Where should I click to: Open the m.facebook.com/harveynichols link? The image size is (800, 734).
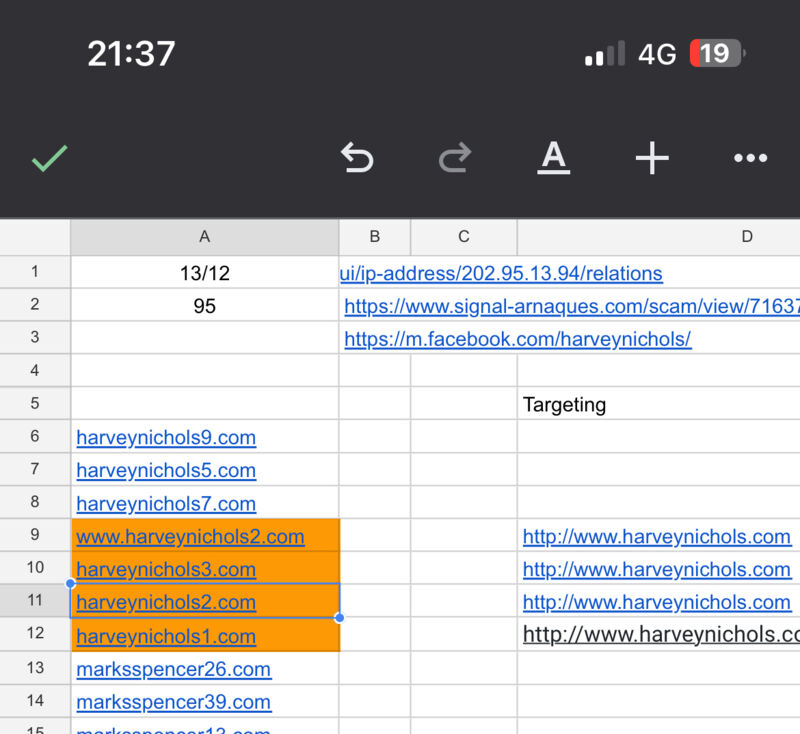click(x=518, y=339)
